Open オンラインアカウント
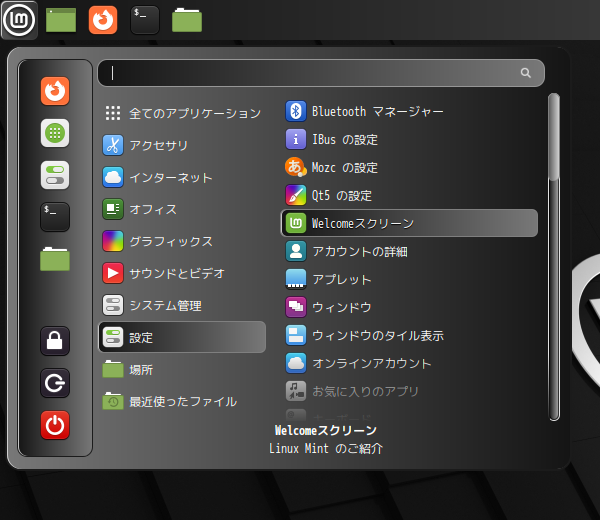 coord(409,363)
